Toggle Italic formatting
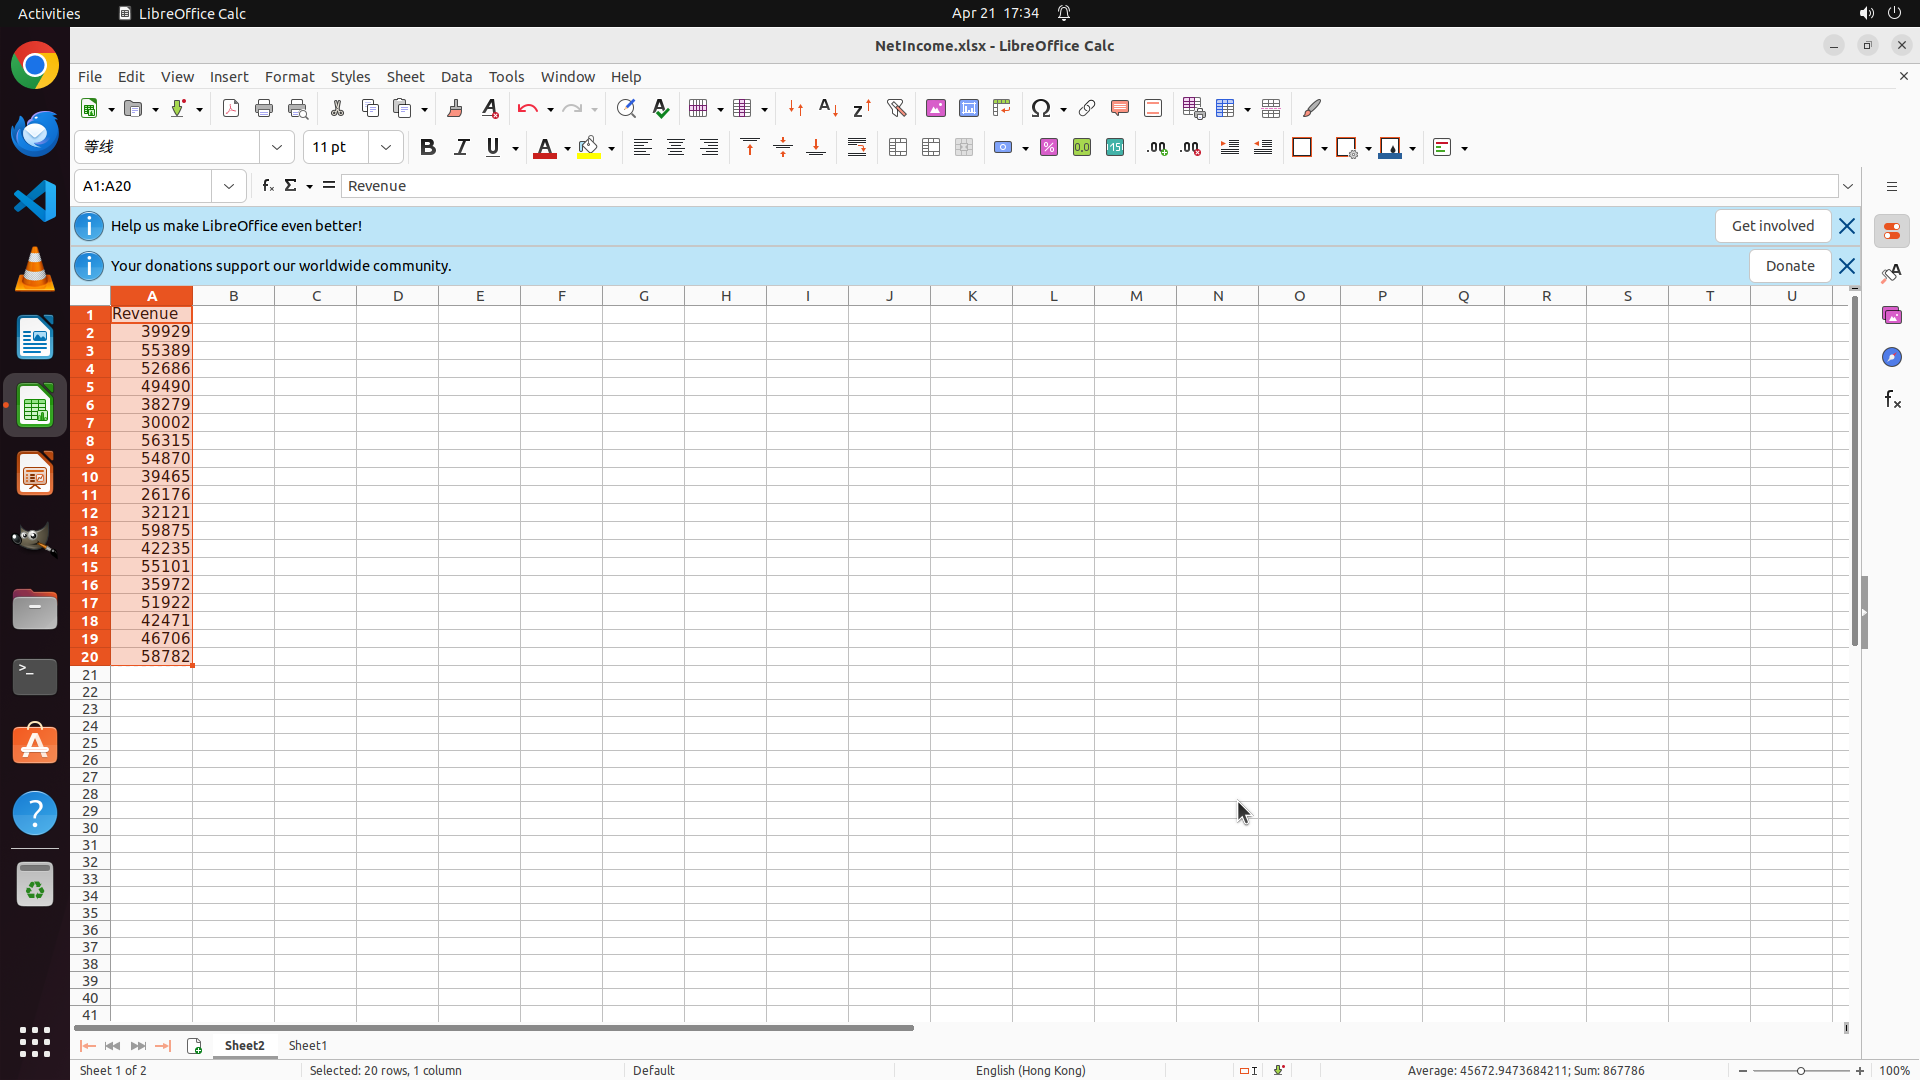 click(x=461, y=148)
